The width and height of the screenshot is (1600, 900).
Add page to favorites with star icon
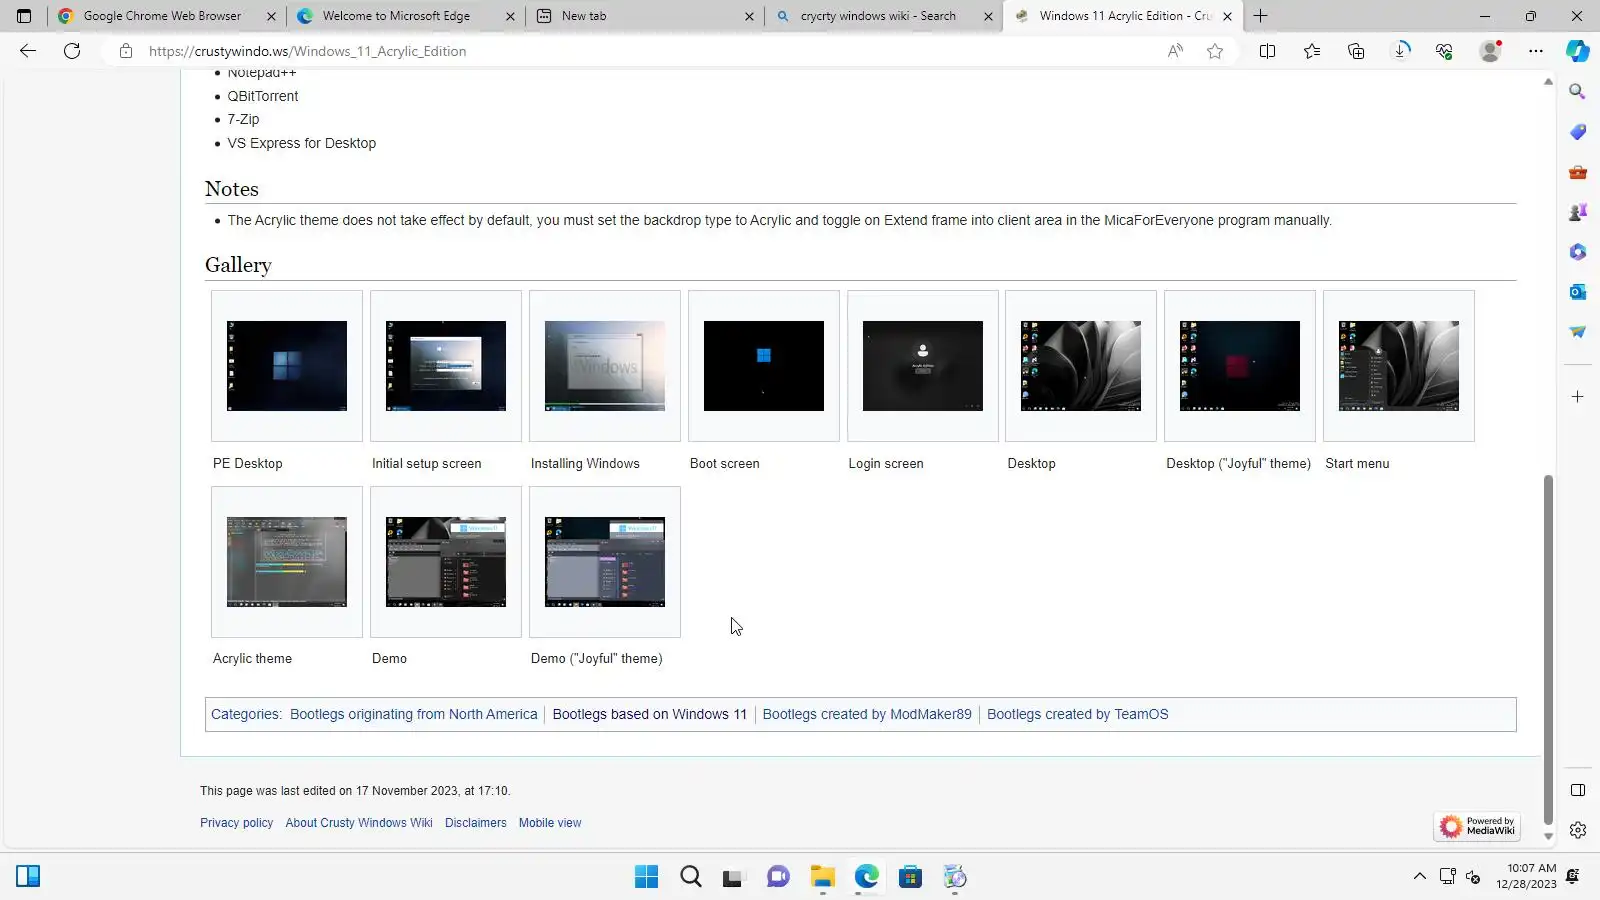1215,51
